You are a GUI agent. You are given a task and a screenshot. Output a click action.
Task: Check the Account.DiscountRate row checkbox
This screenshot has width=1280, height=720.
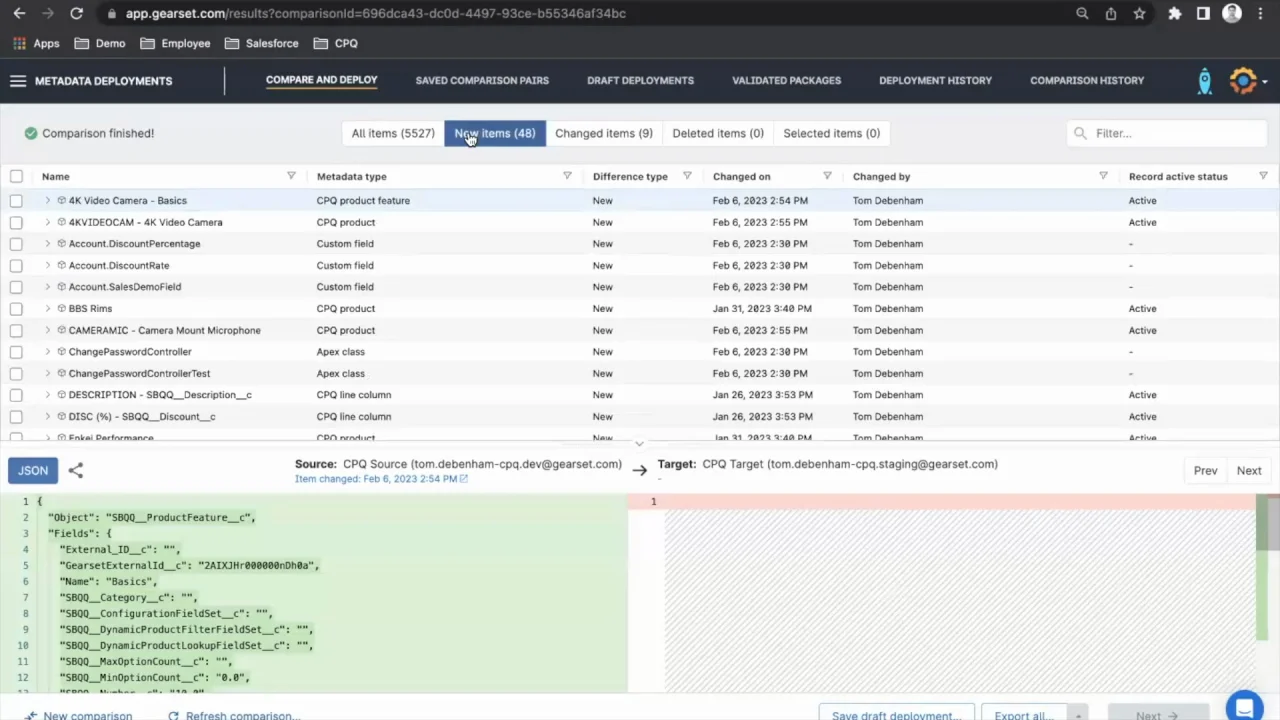click(16, 265)
